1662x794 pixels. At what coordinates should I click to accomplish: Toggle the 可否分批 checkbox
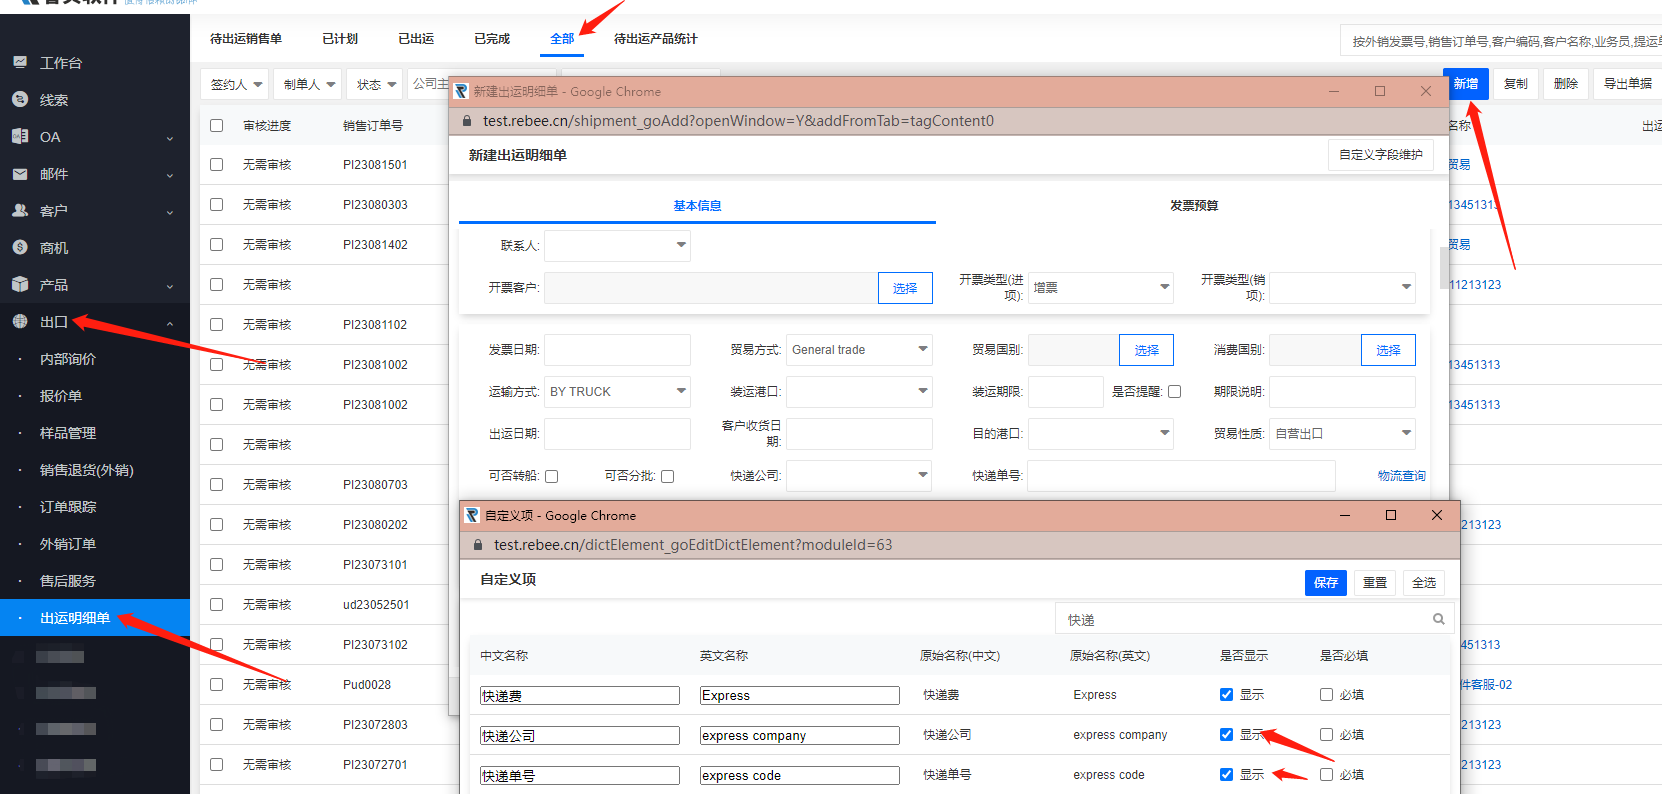pyautogui.click(x=668, y=476)
